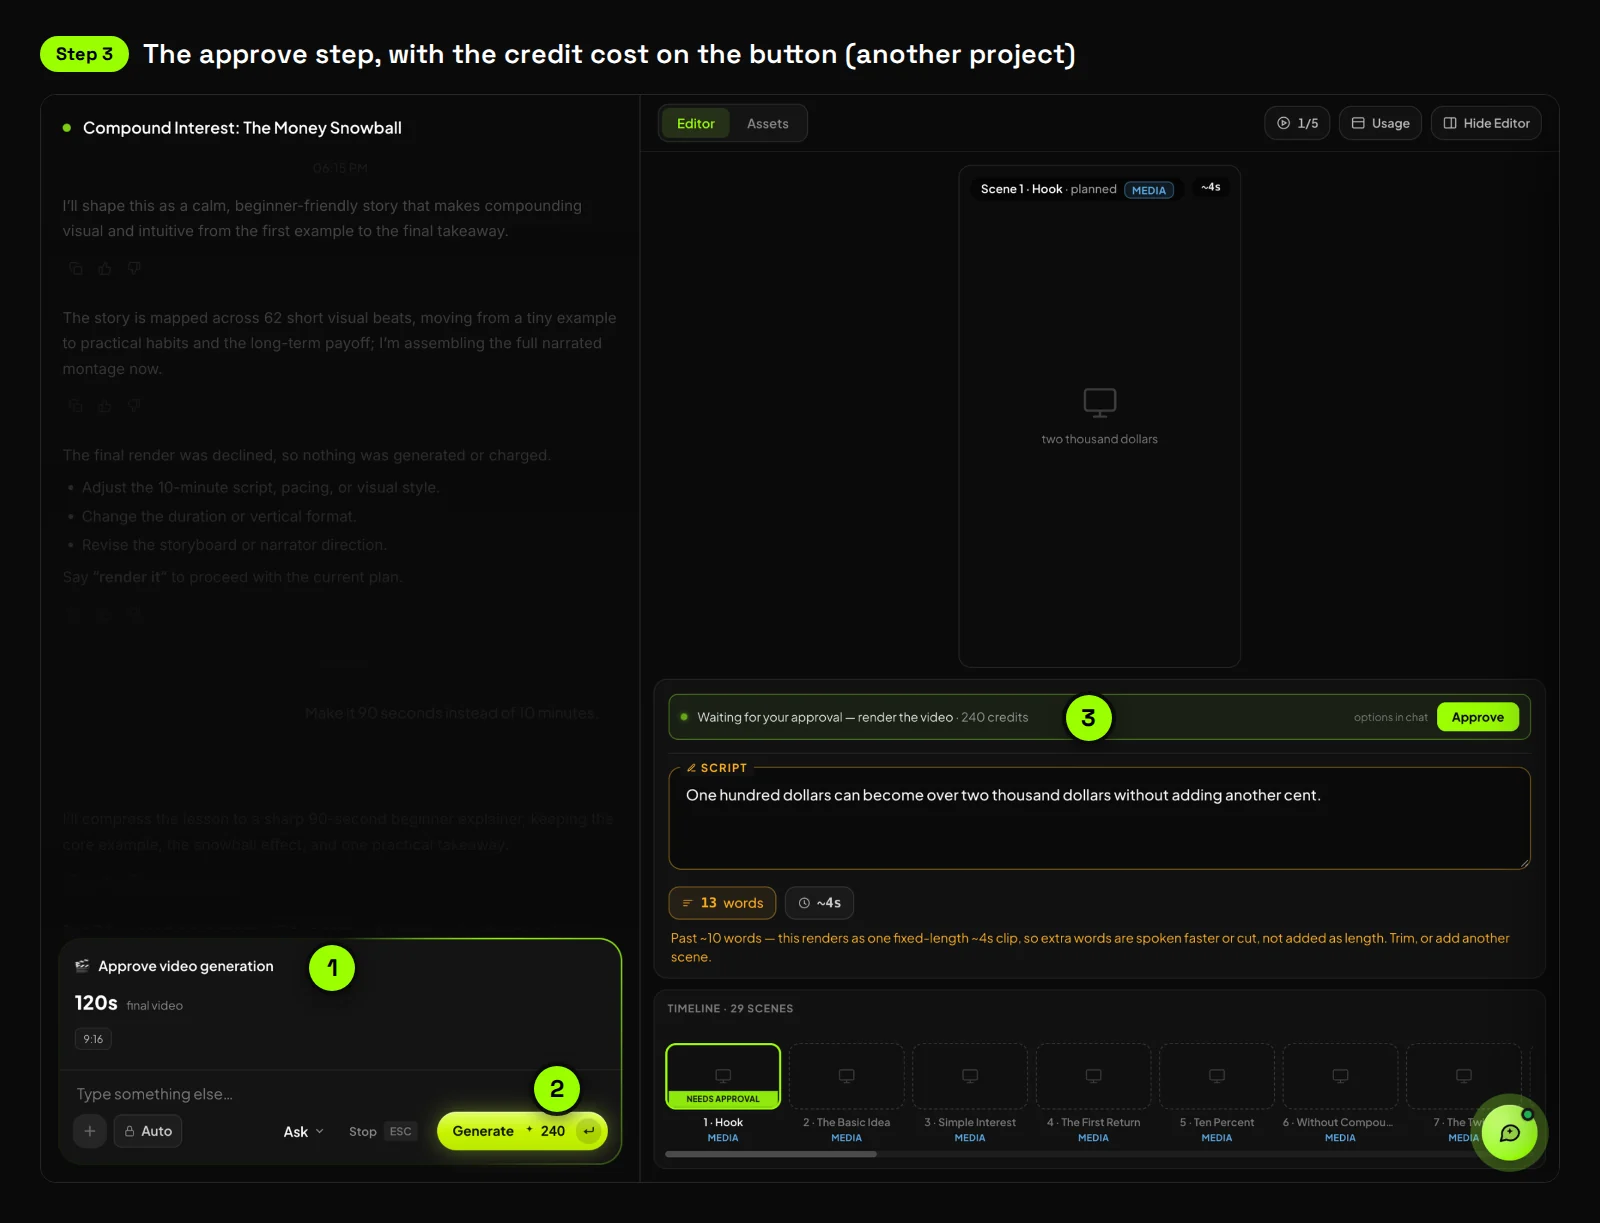Click the 'options in chat' text
The image size is (1600, 1223).
(x=1391, y=717)
